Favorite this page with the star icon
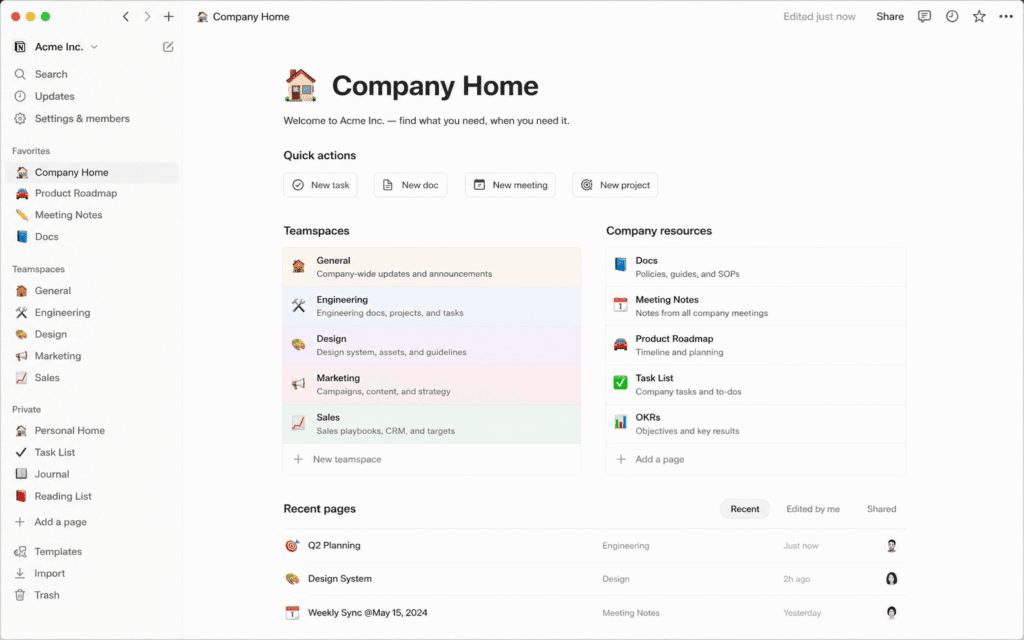 [x=979, y=16]
